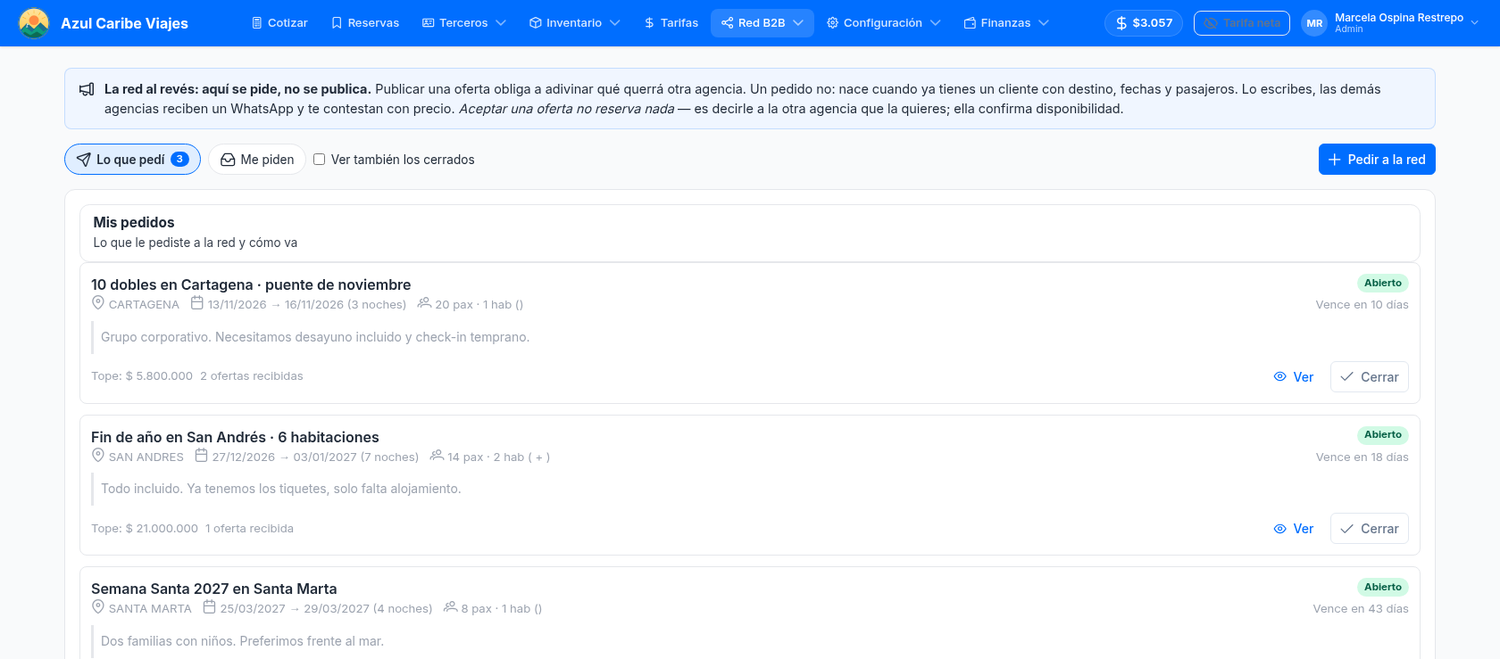Click the eye icon on the Cartagena request
1500x659 pixels.
click(x=1280, y=377)
